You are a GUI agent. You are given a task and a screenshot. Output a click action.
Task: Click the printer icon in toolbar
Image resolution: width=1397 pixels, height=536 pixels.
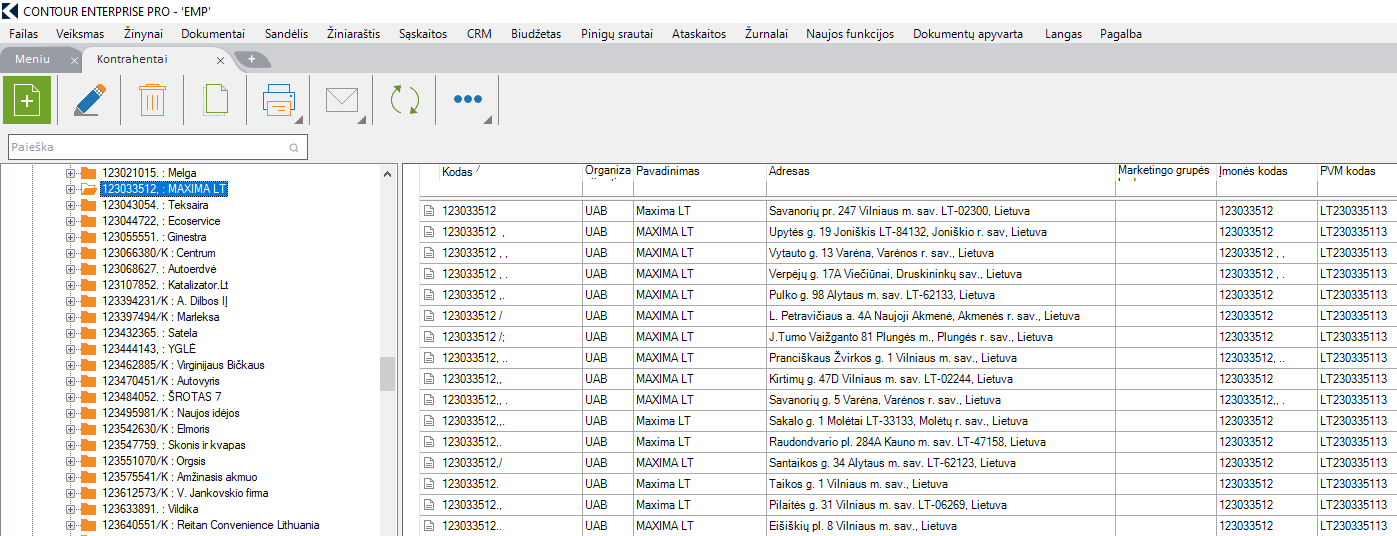point(278,101)
